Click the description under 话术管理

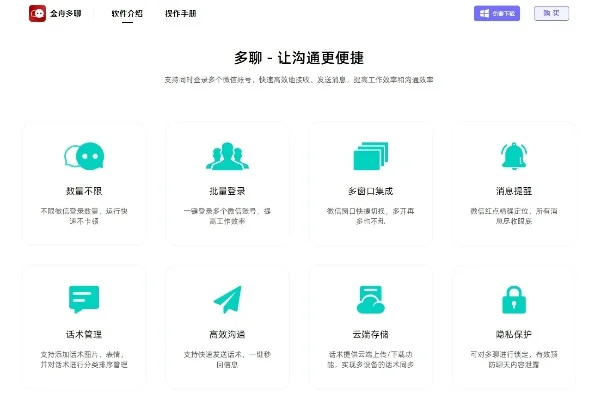pyautogui.click(x=84, y=359)
